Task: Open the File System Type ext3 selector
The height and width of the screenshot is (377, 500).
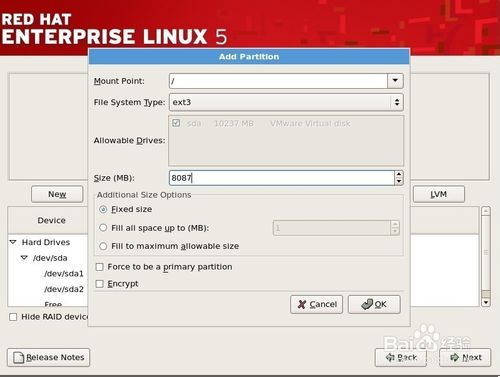Action: click(286, 102)
